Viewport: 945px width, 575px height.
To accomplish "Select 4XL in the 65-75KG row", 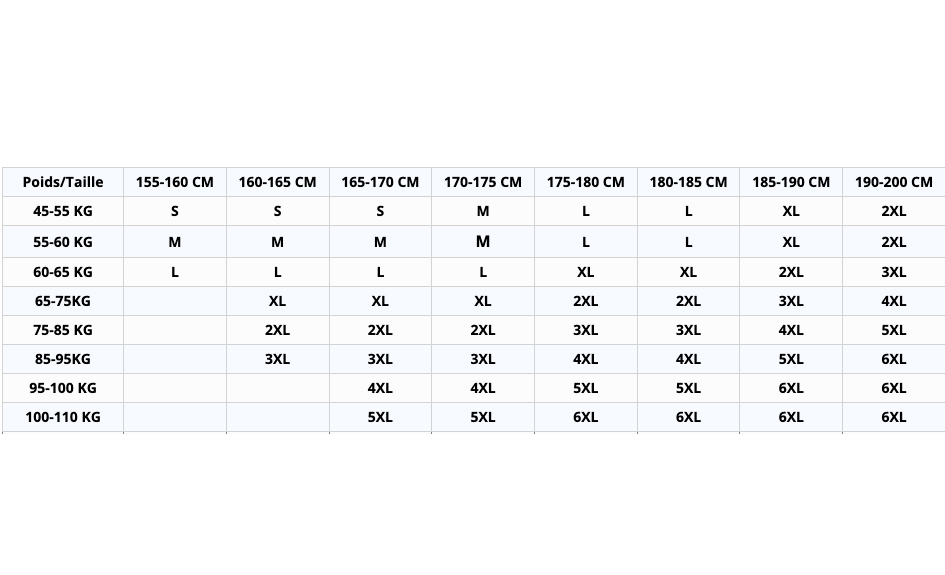I will coord(893,301).
